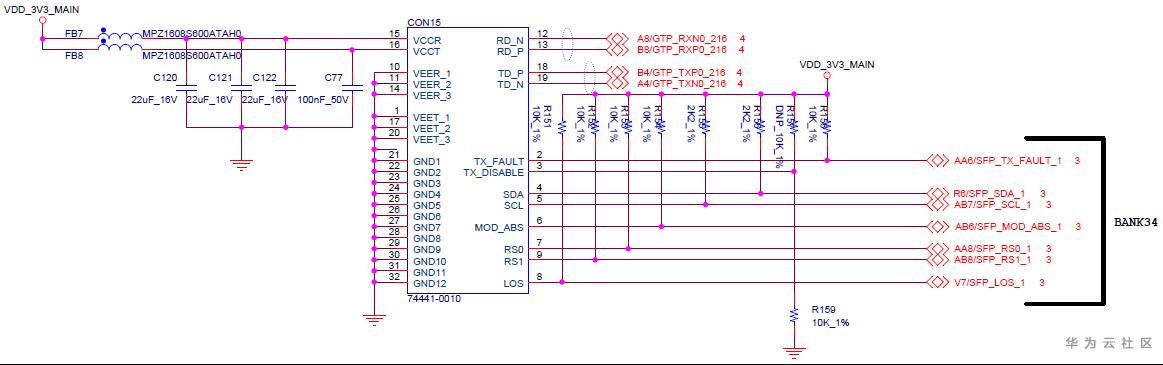1163x365 pixels.
Task: Click the 22uF_16V value under C120
Action: [155, 100]
